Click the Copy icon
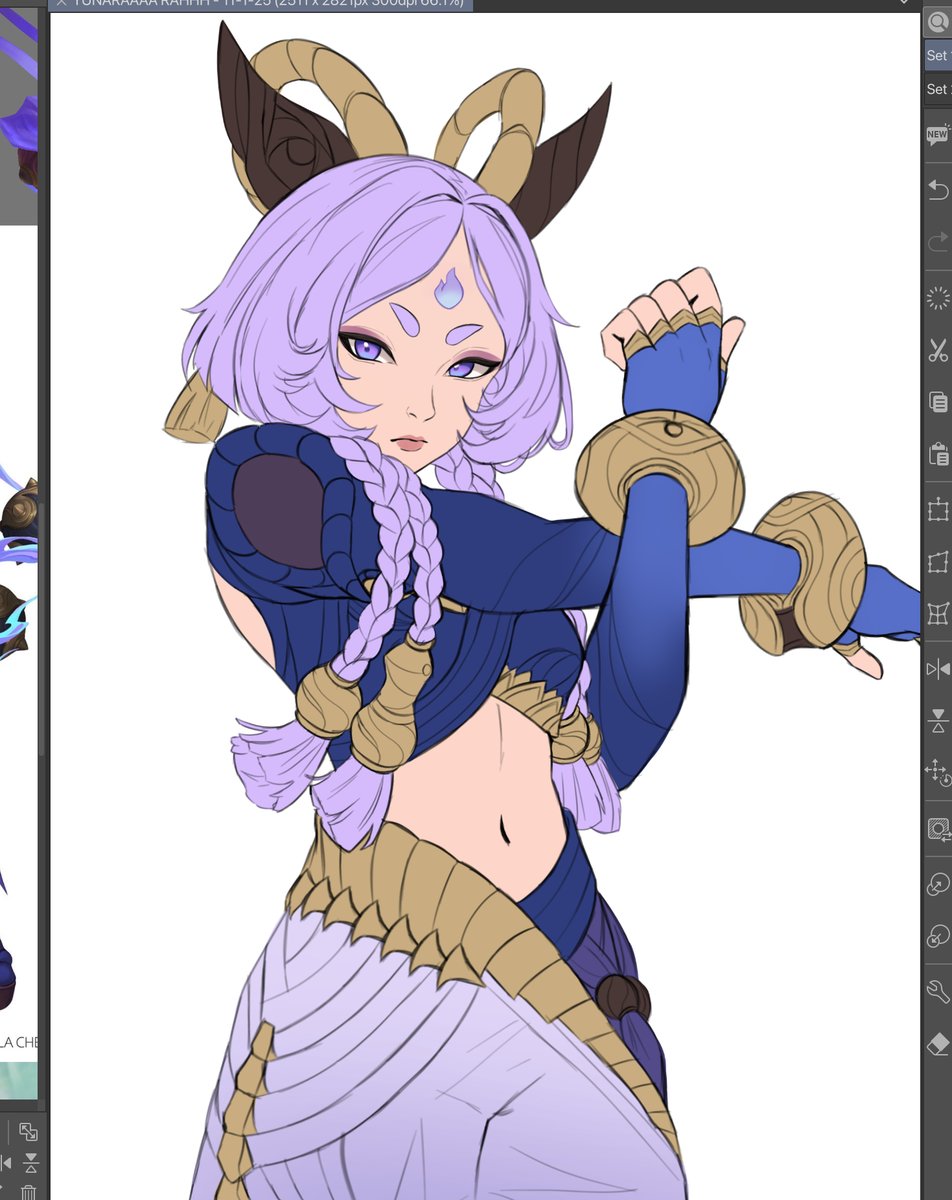 point(937,402)
